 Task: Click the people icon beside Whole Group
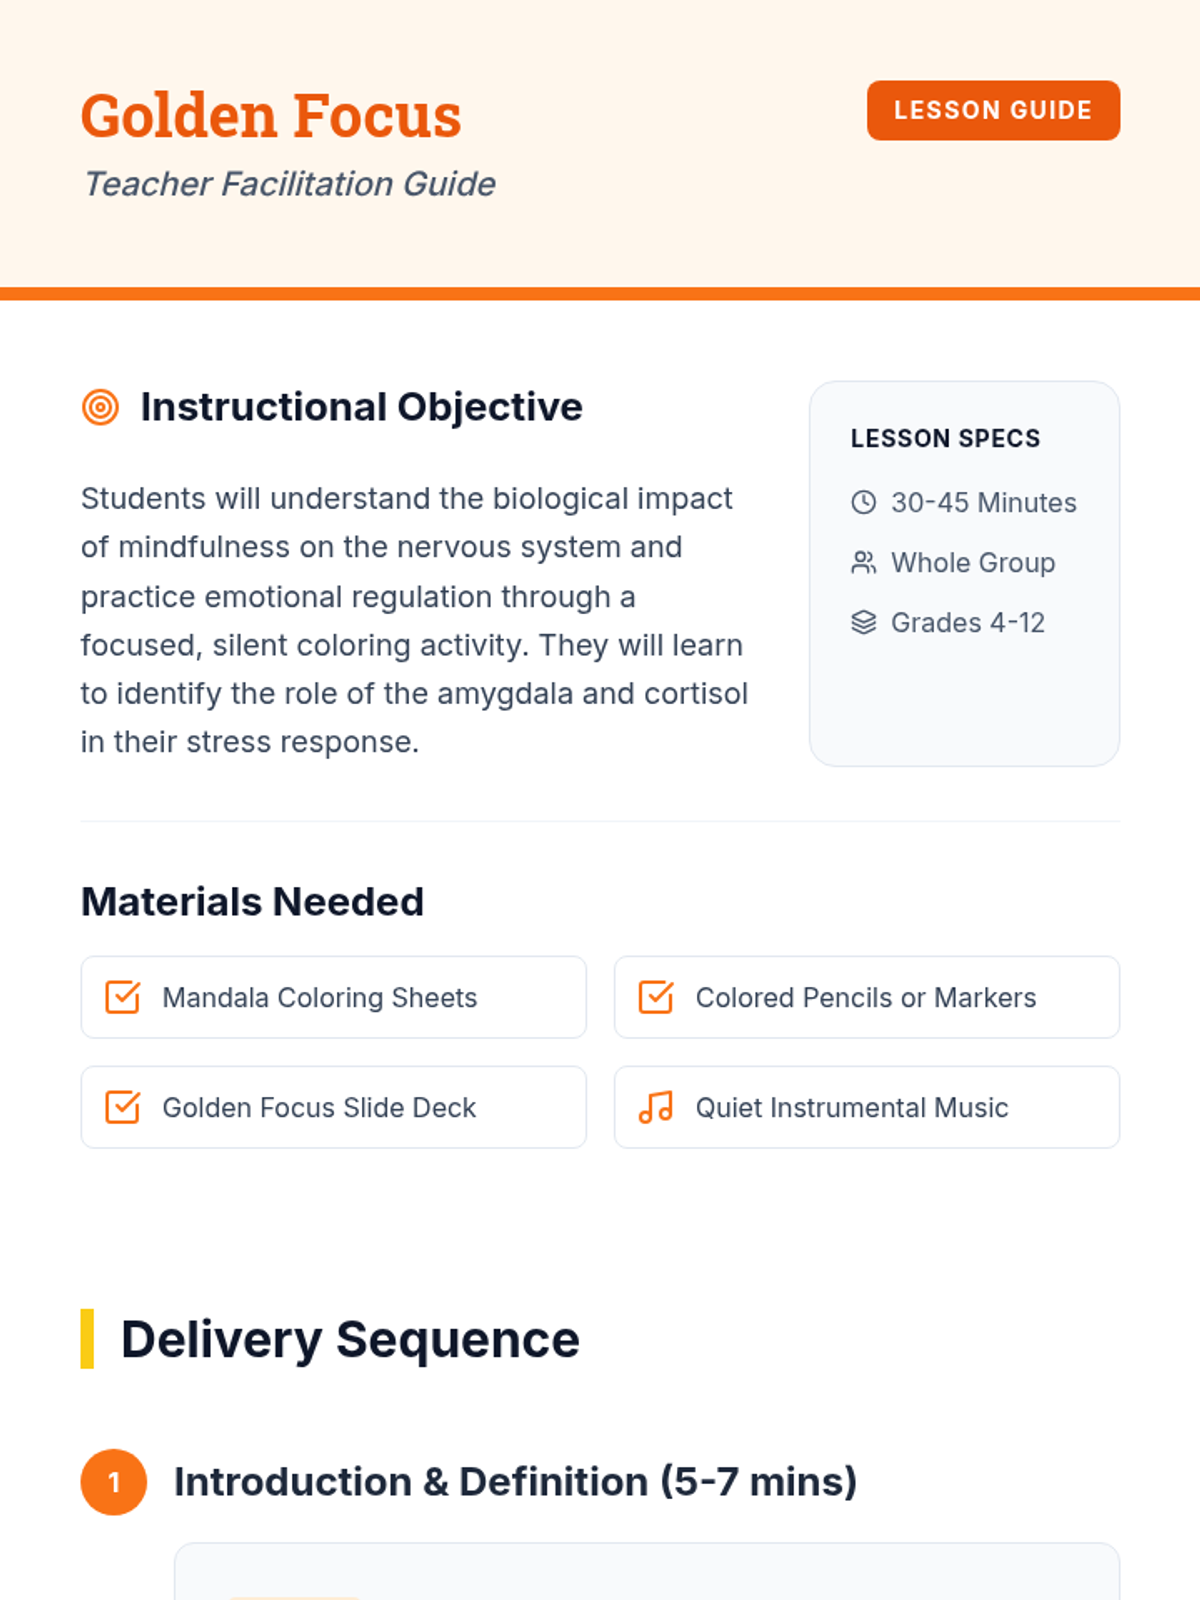pos(863,562)
